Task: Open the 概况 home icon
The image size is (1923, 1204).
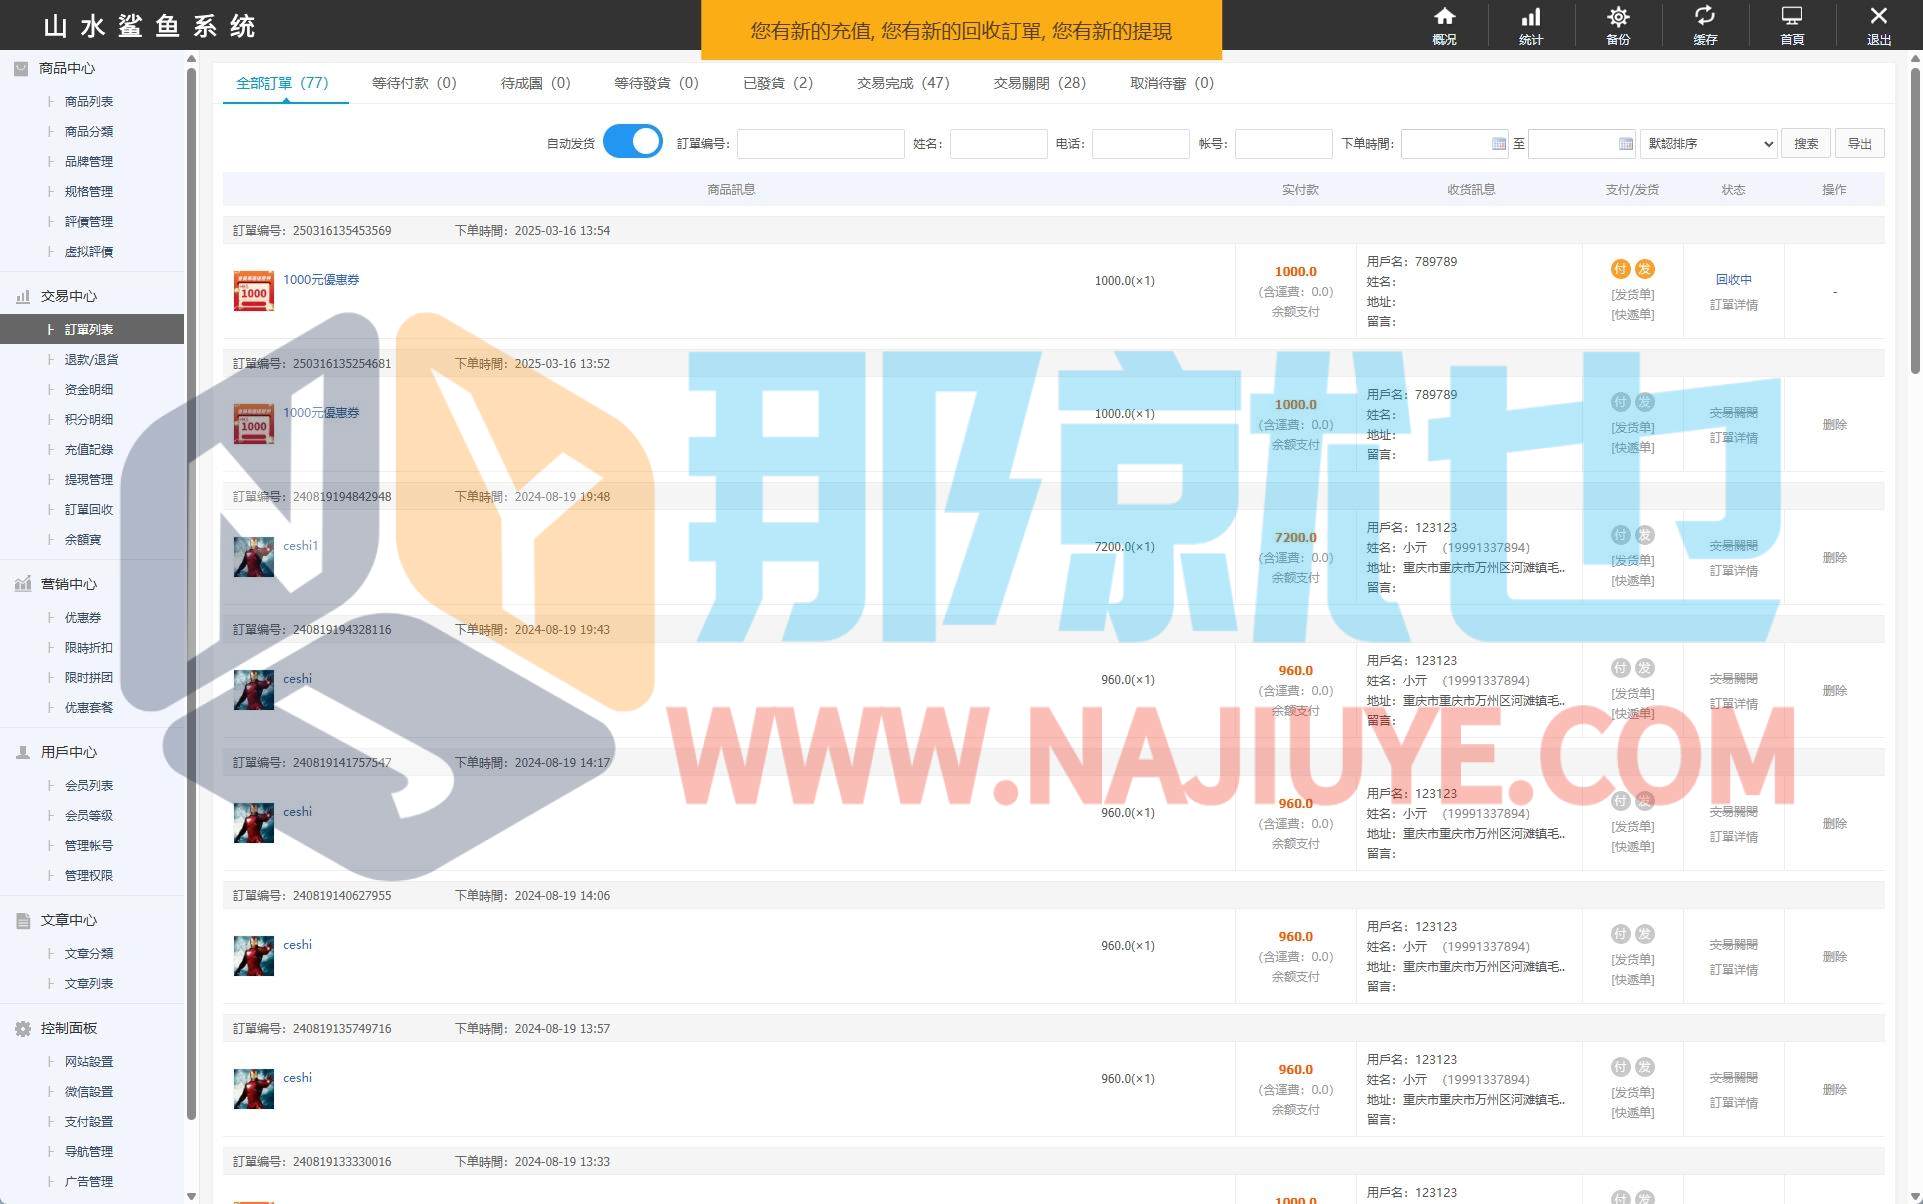Action: click(x=1444, y=18)
